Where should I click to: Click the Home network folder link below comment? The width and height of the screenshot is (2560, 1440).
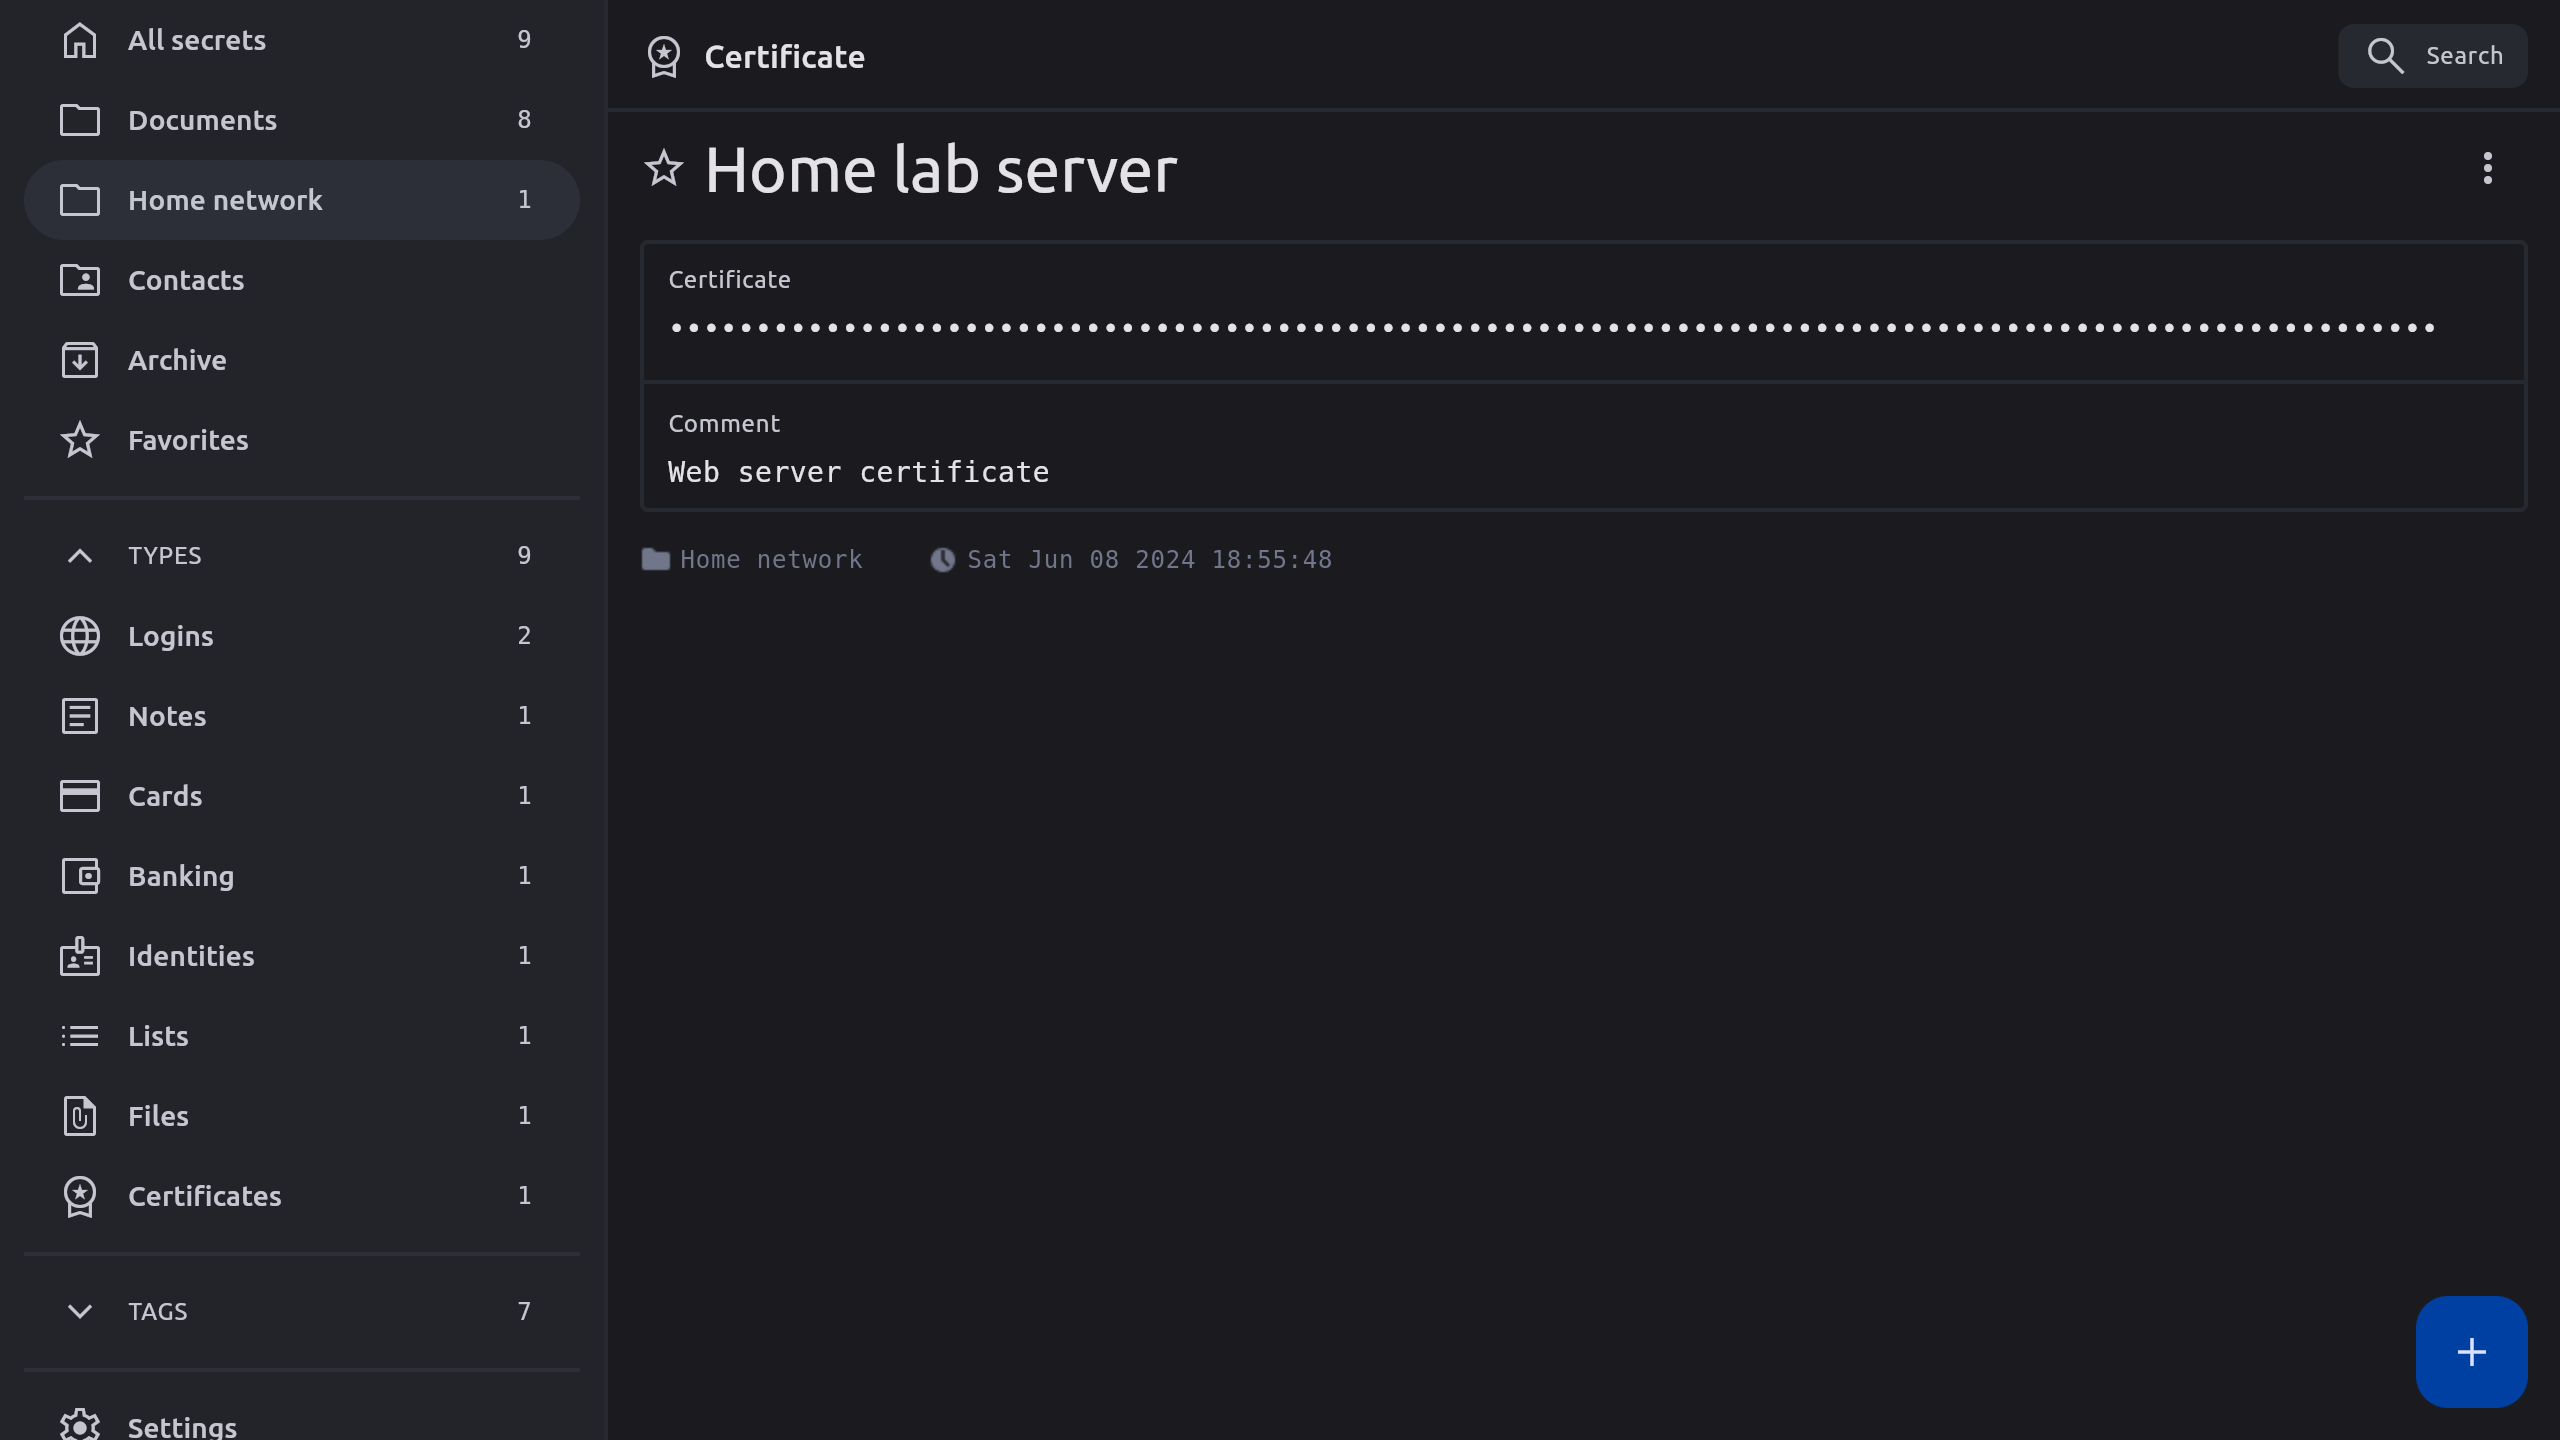(x=770, y=559)
